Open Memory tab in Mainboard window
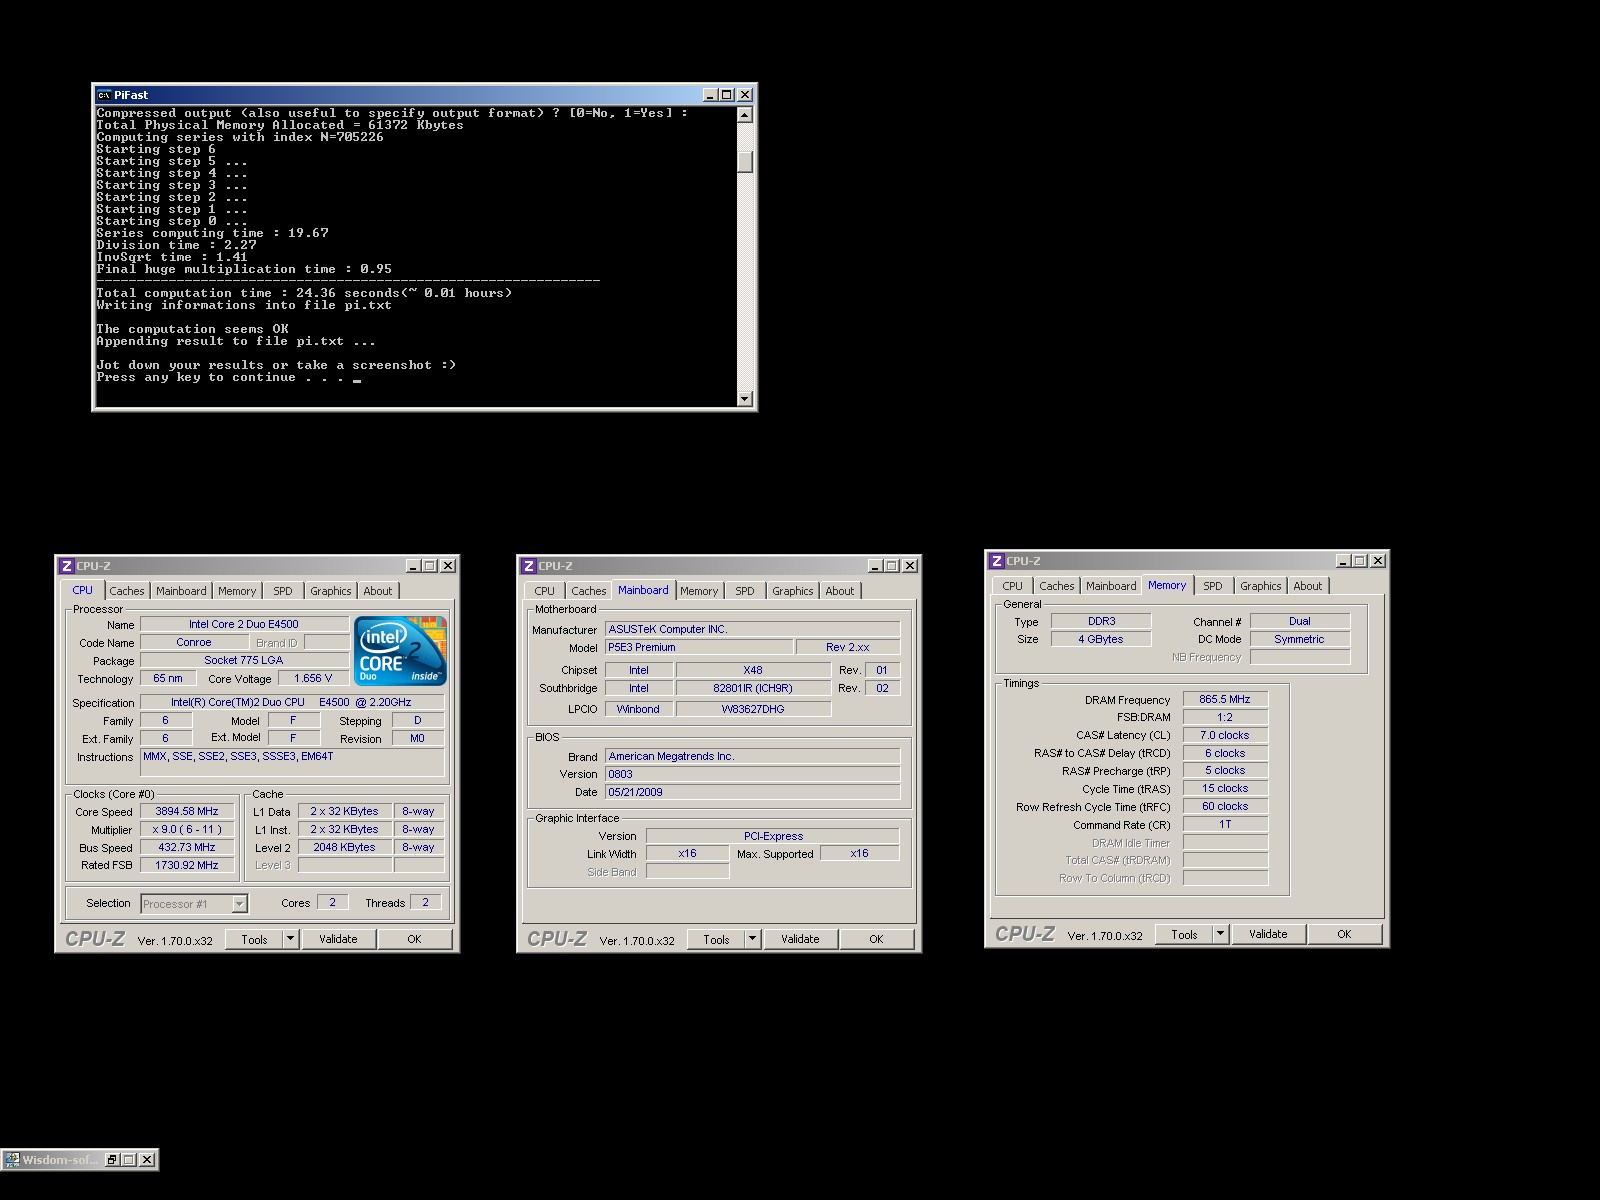1600x1200 pixels. point(699,591)
